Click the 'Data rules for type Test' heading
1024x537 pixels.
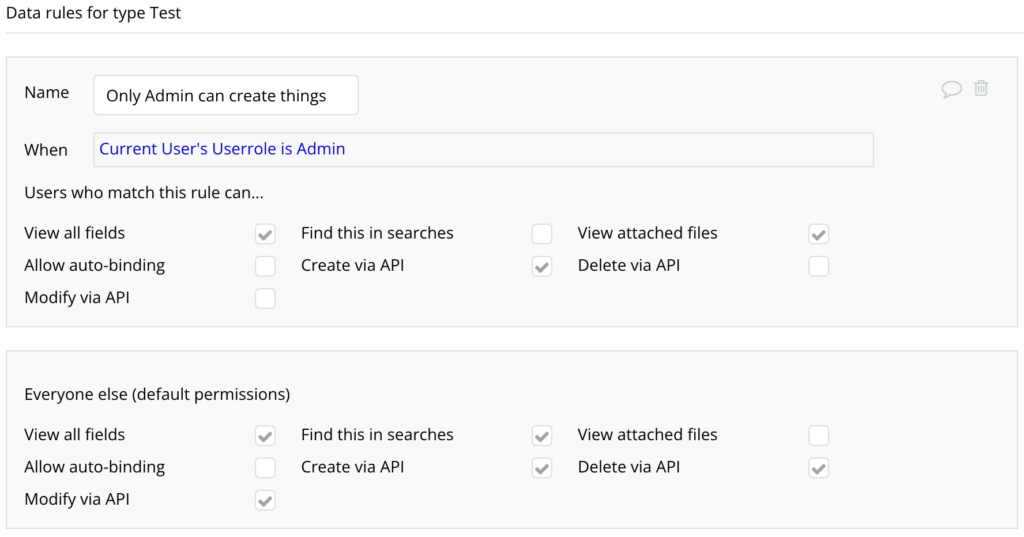coord(93,13)
